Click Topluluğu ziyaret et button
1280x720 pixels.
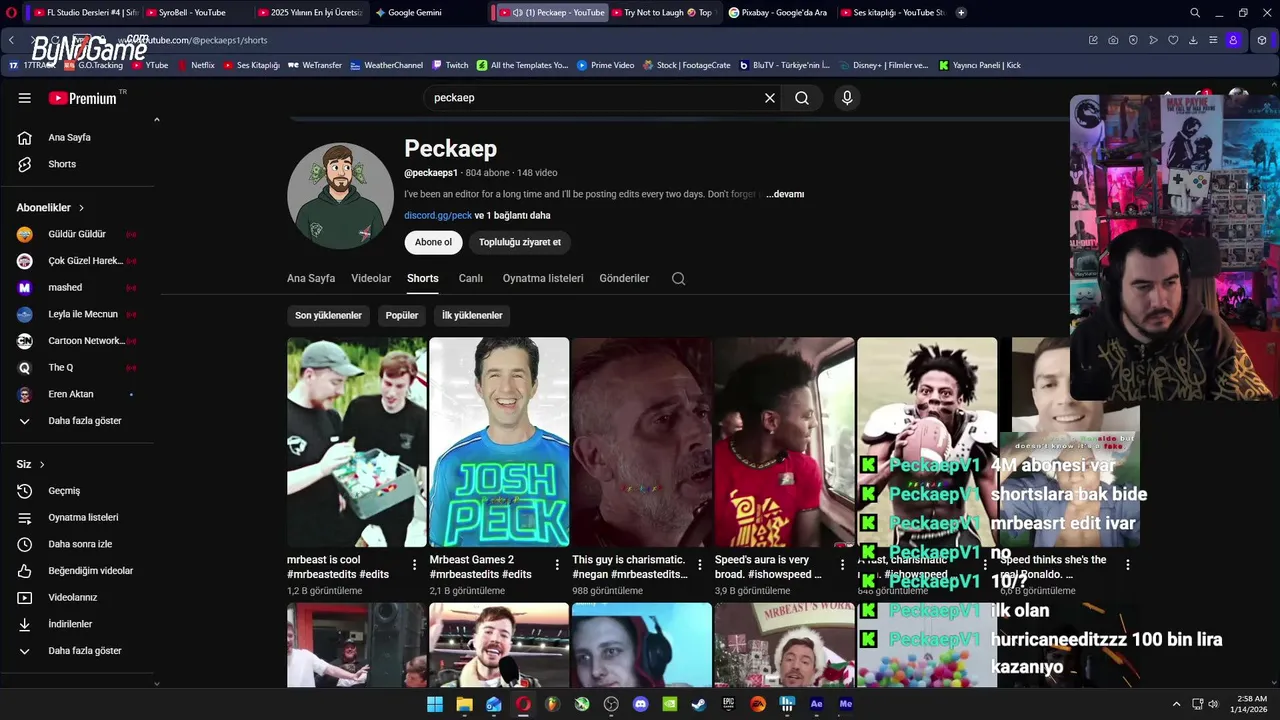(x=520, y=242)
